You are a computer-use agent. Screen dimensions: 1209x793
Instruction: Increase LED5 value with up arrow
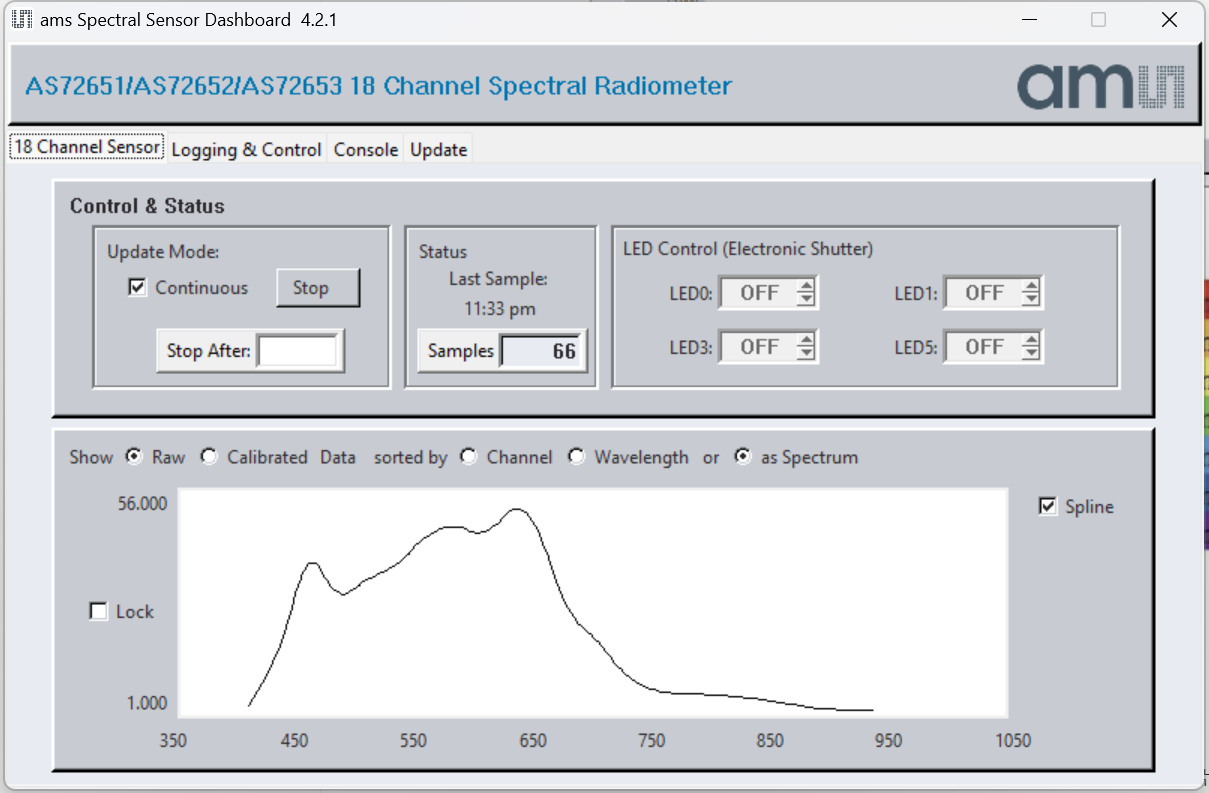1031,340
